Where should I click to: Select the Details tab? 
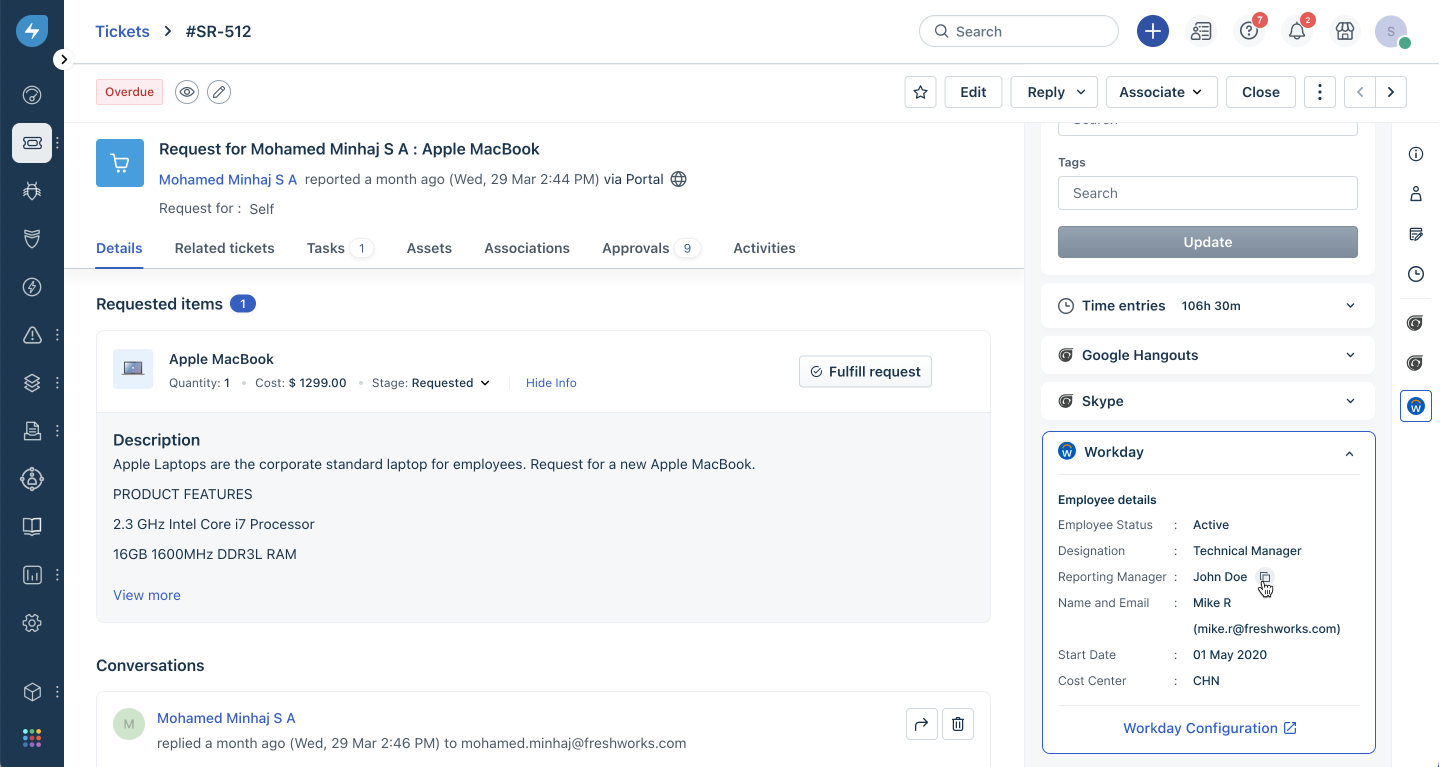119,248
